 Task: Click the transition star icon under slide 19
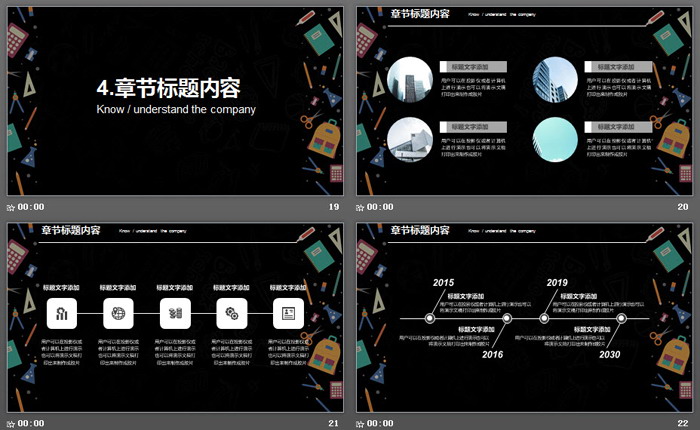coord(11,207)
